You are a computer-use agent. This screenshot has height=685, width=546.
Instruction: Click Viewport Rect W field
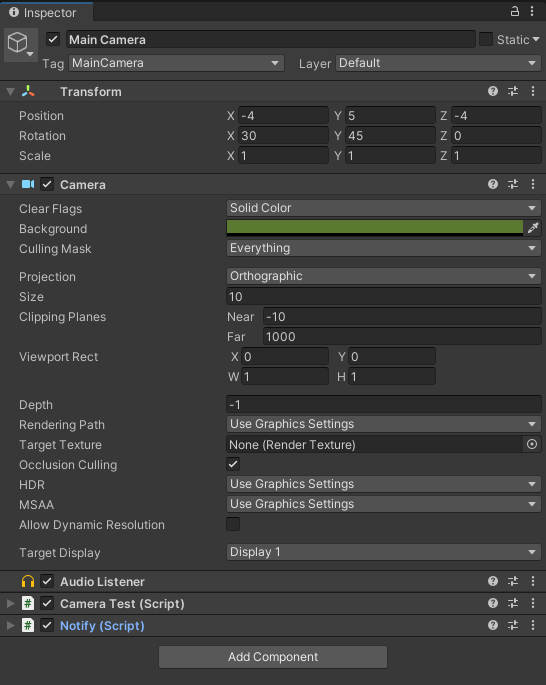[x=284, y=376]
